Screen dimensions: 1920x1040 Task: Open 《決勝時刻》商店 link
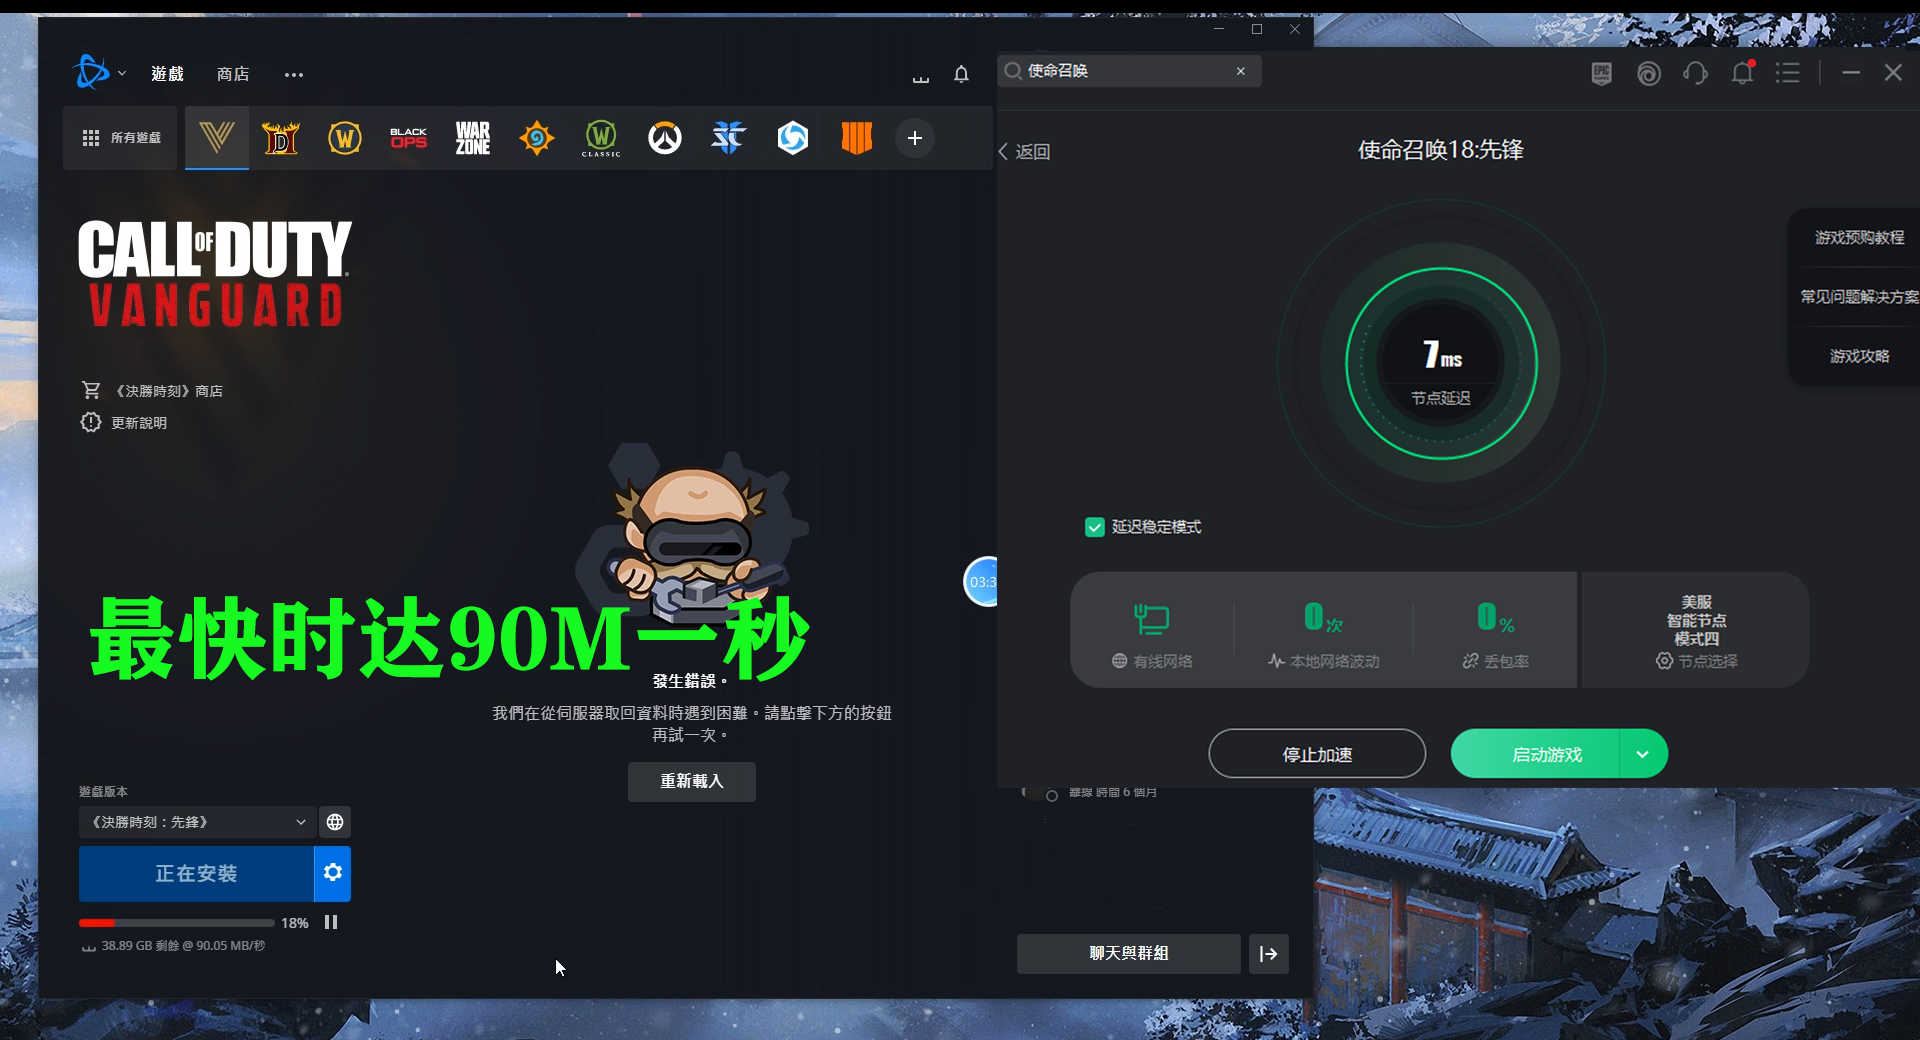coord(152,391)
